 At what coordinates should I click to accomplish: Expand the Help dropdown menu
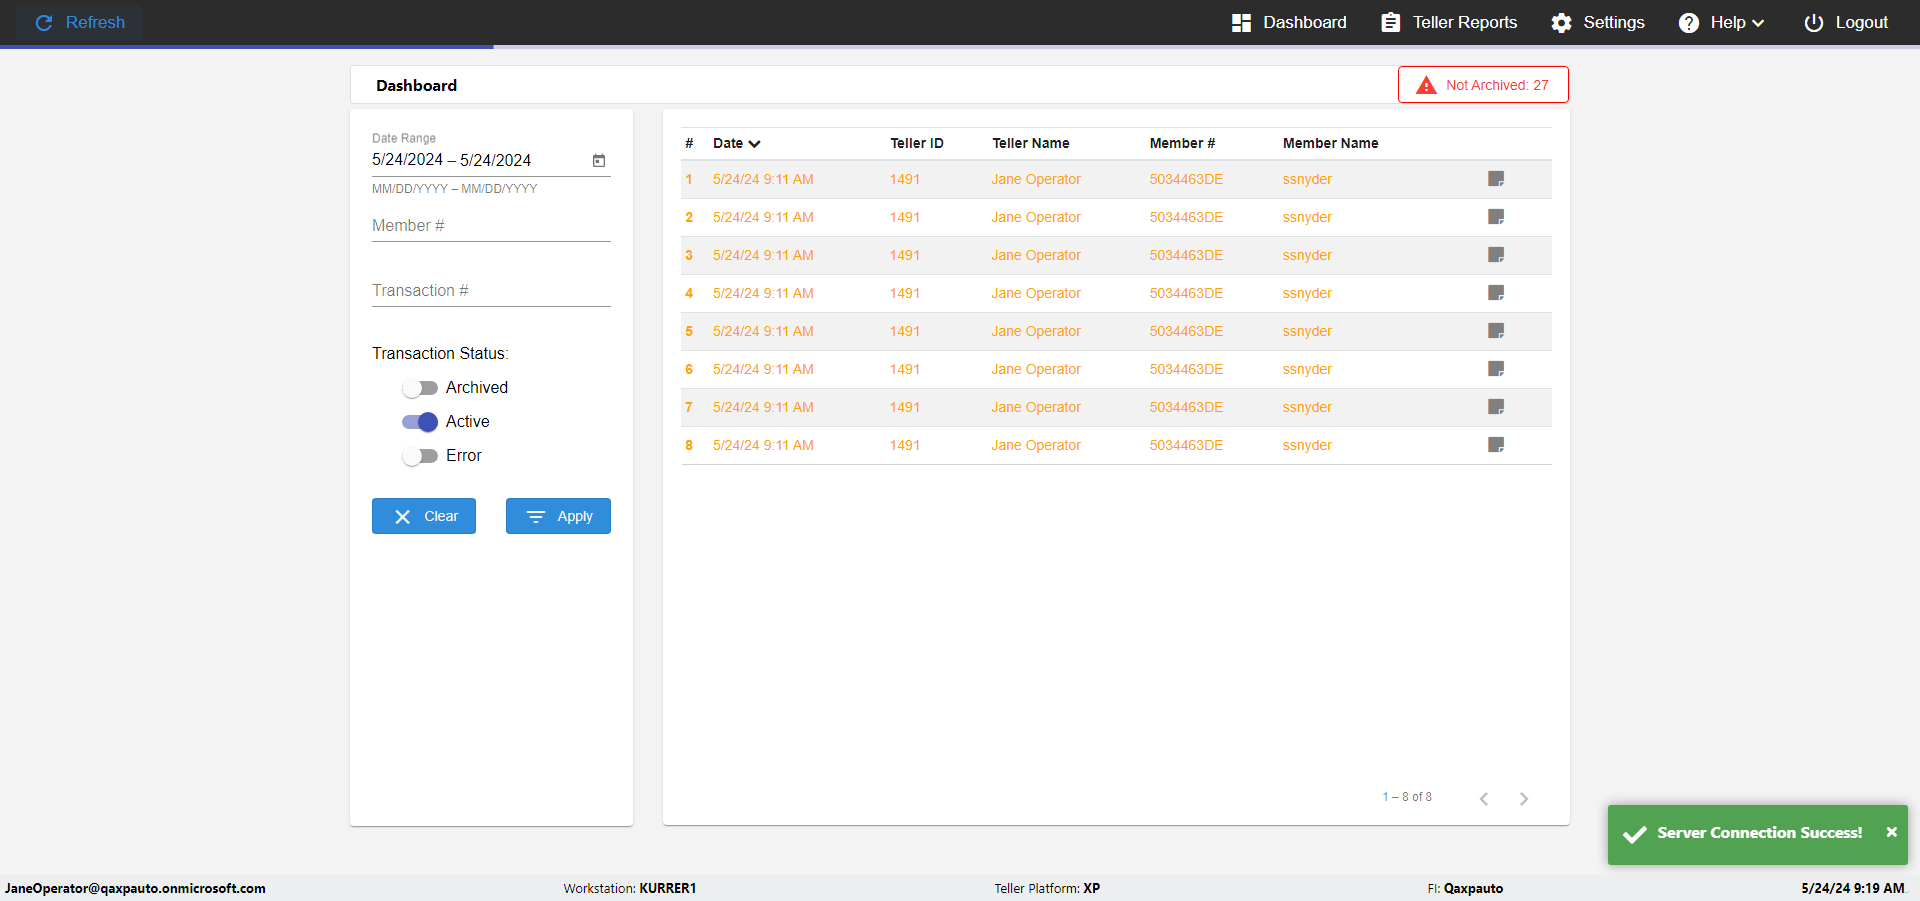(x=1721, y=22)
